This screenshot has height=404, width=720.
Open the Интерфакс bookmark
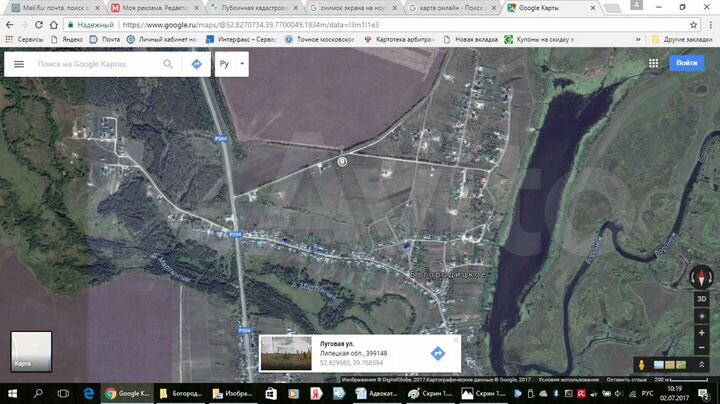241,39
